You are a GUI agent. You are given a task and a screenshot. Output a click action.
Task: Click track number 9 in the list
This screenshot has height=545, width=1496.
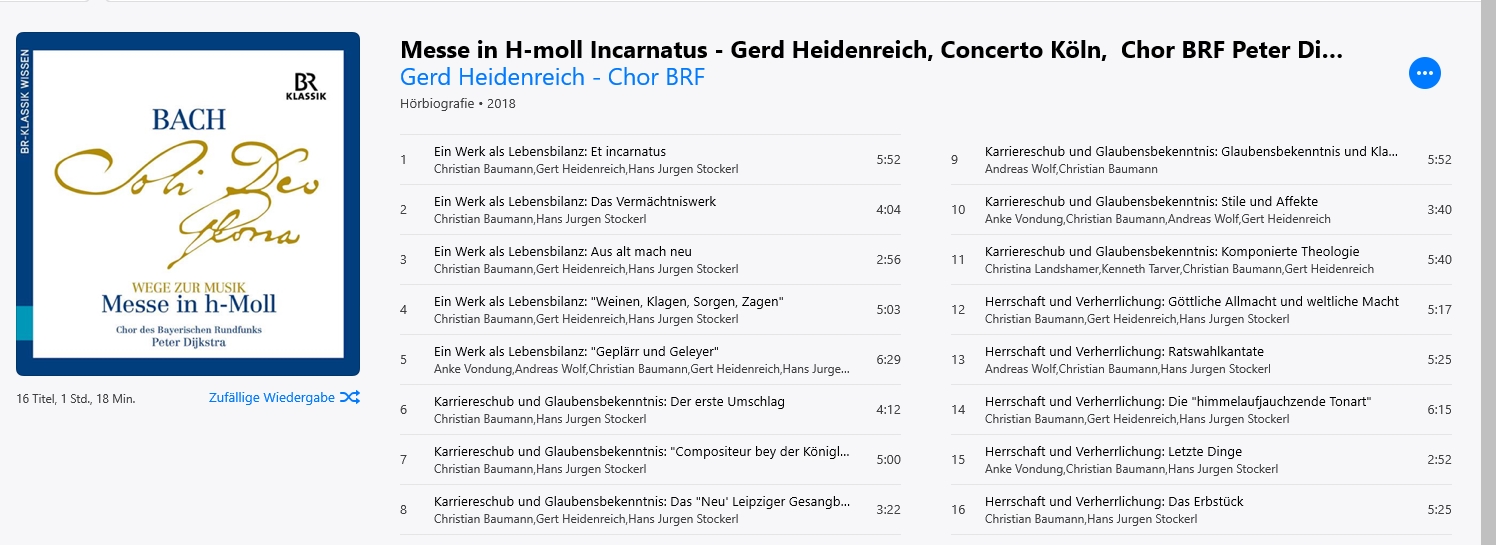(x=955, y=160)
